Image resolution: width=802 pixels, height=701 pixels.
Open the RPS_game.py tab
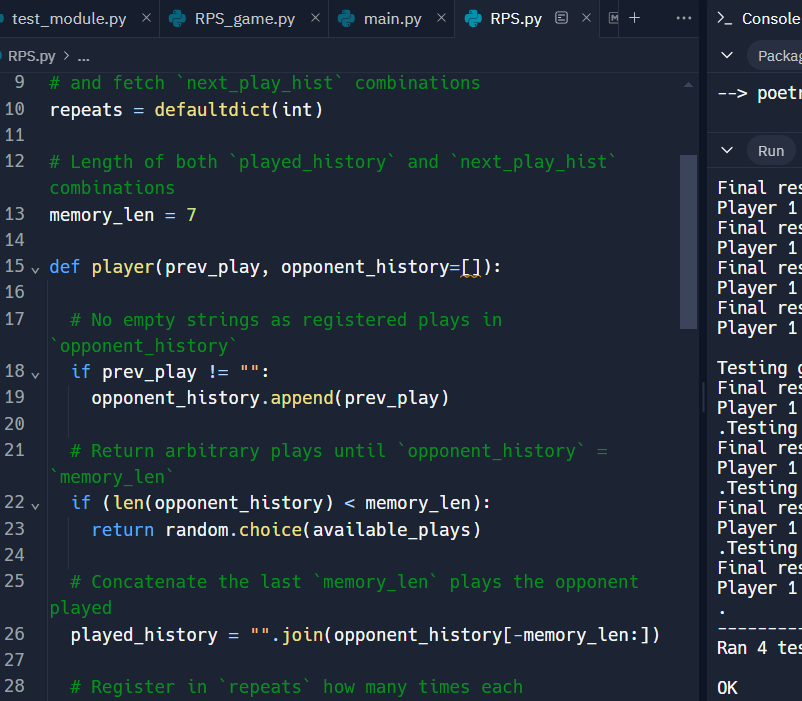click(x=244, y=19)
